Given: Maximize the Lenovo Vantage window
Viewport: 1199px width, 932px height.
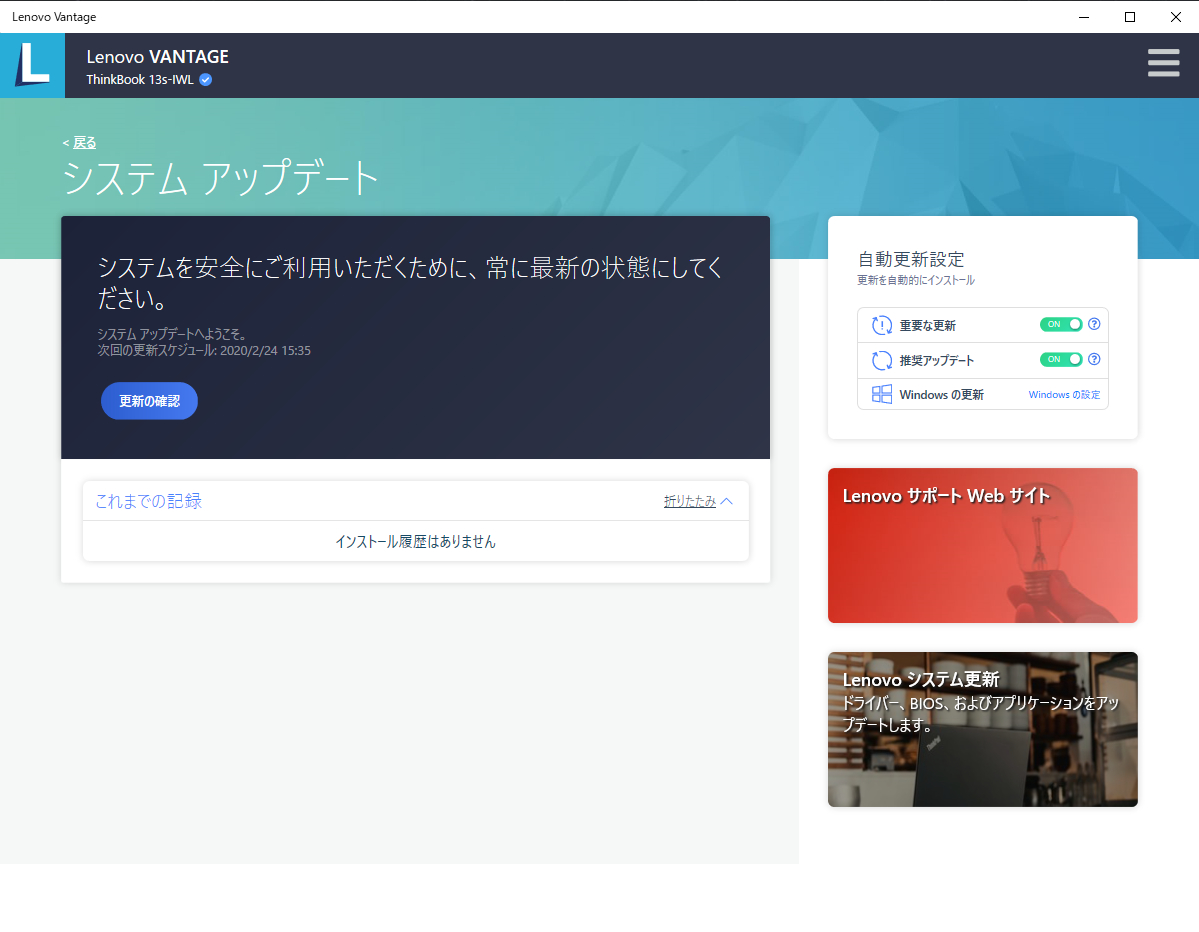Looking at the screenshot, I should click(x=1129, y=17).
